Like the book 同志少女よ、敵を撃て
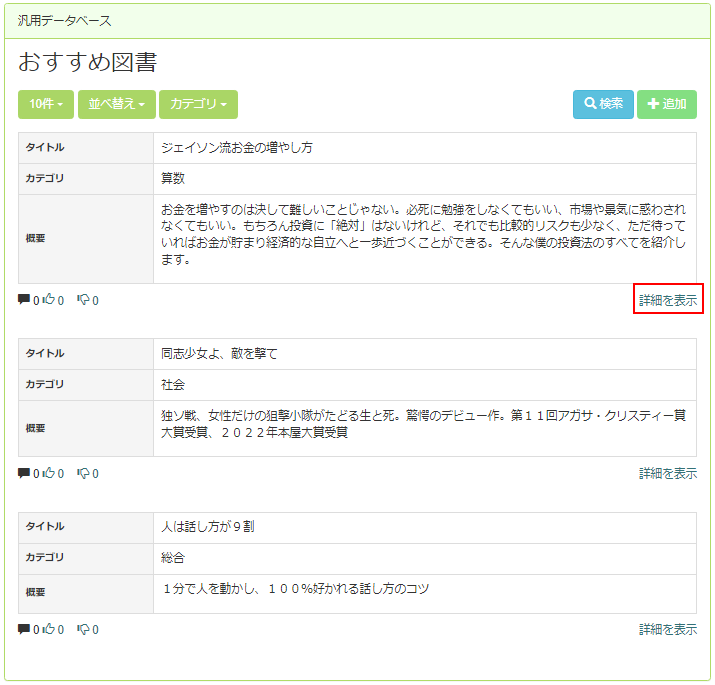Image resolution: width=715 pixels, height=685 pixels. click(49, 473)
